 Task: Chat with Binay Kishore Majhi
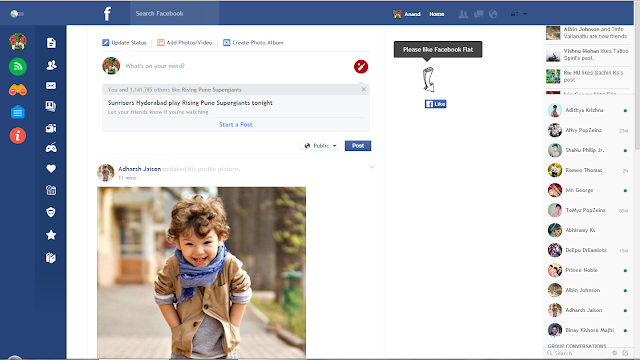click(x=588, y=330)
